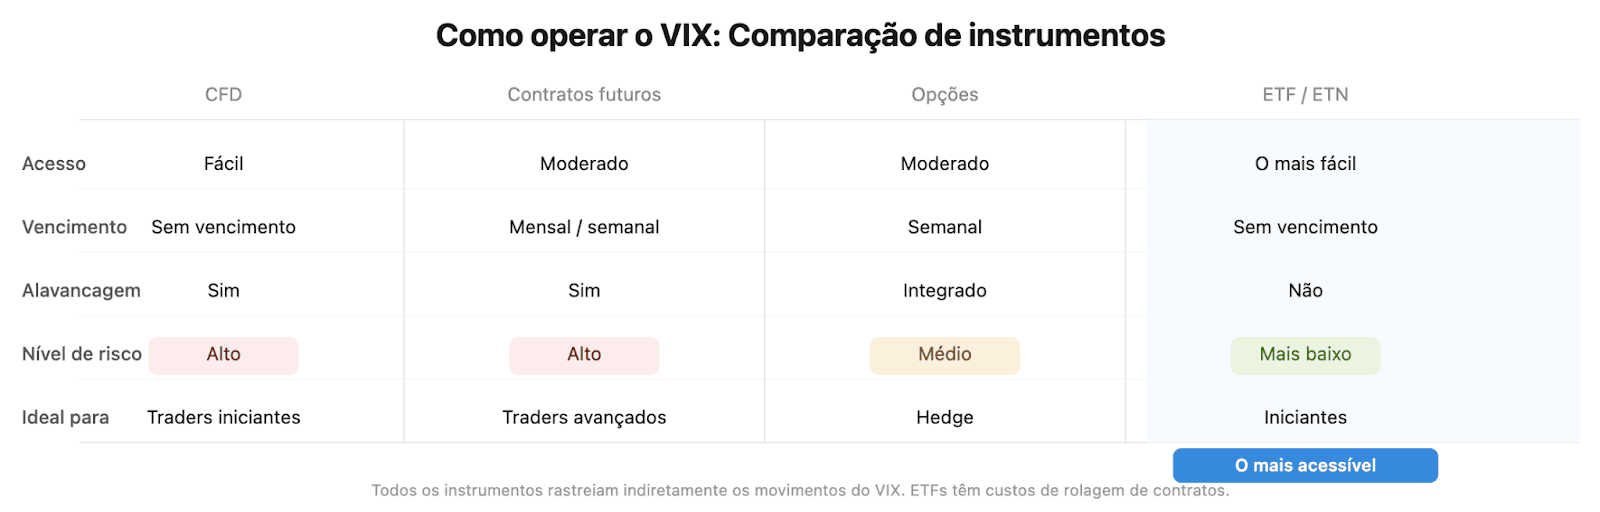This screenshot has height=512, width=1600.
Task: Click the footnote about ETF rollover costs
Action: coord(800,491)
